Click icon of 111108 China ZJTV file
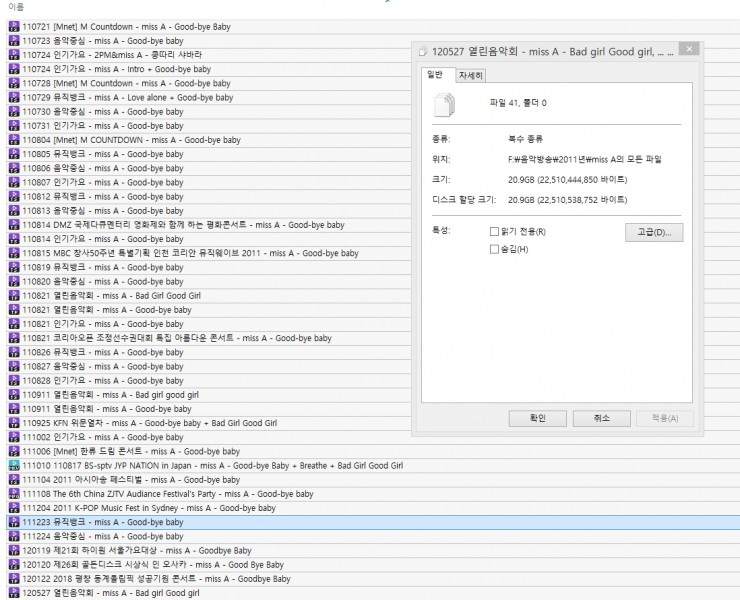The width and height of the screenshot is (740, 600). pos(14,494)
